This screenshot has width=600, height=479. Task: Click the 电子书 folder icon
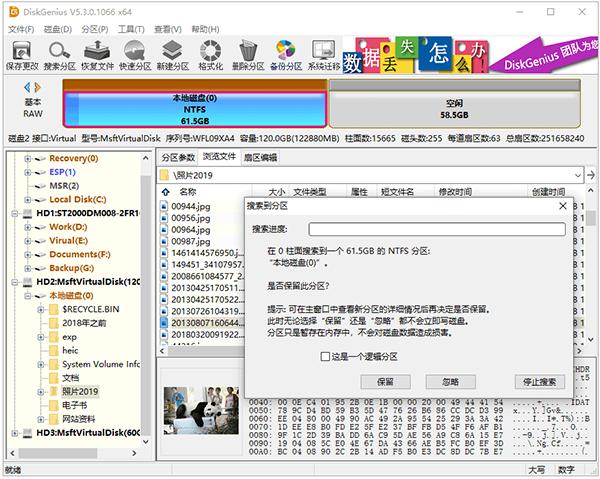click(54, 405)
